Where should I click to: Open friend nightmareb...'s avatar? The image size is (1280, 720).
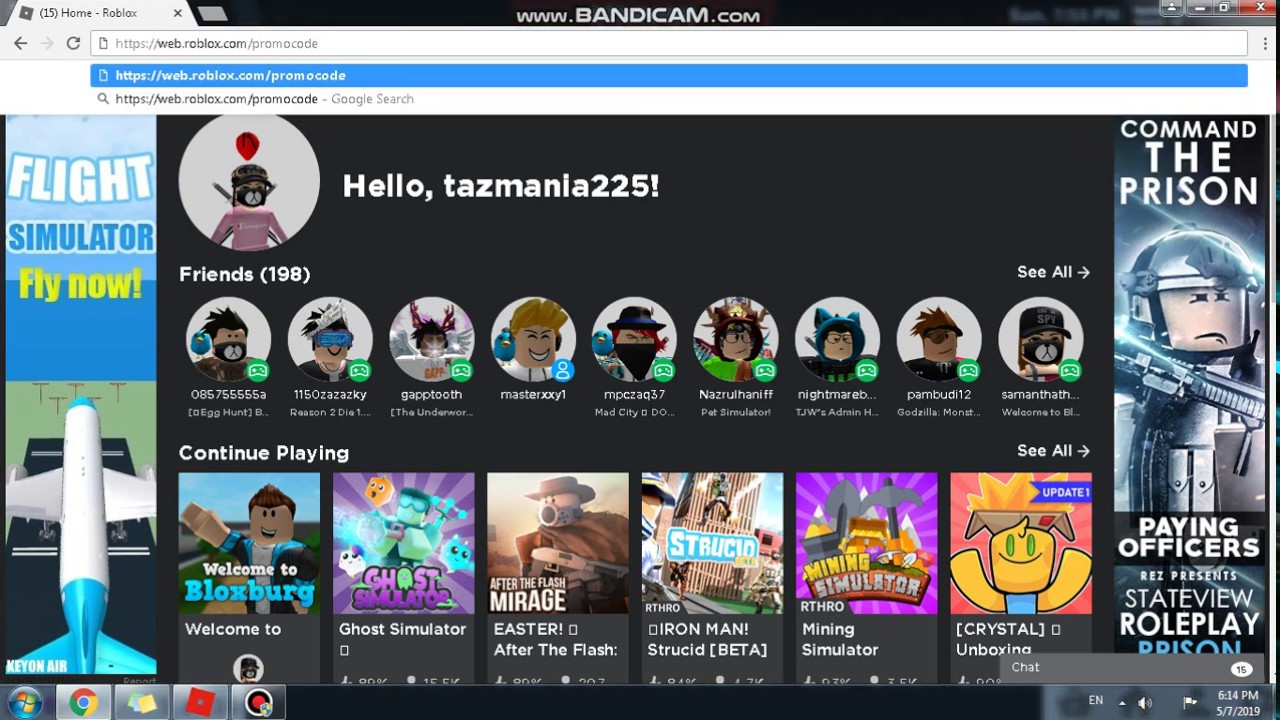pos(837,339)
